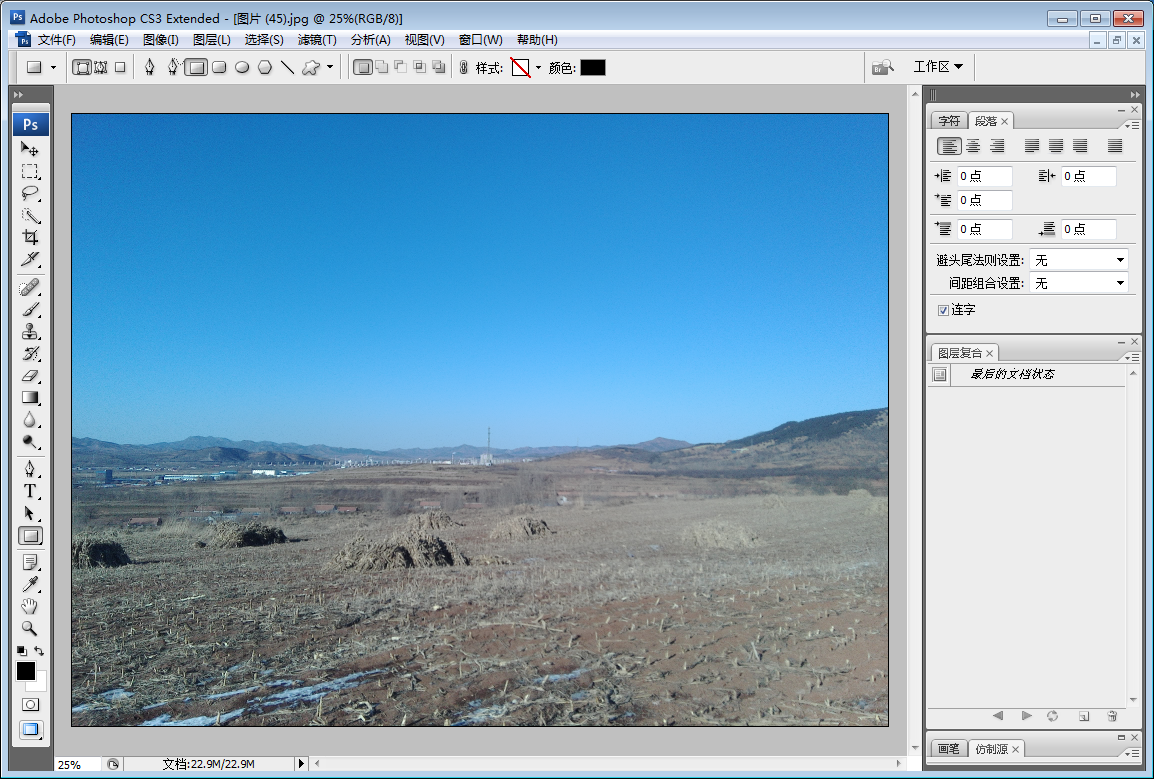
Task: Open the 滤镜 menu
Action: point(316,39)
